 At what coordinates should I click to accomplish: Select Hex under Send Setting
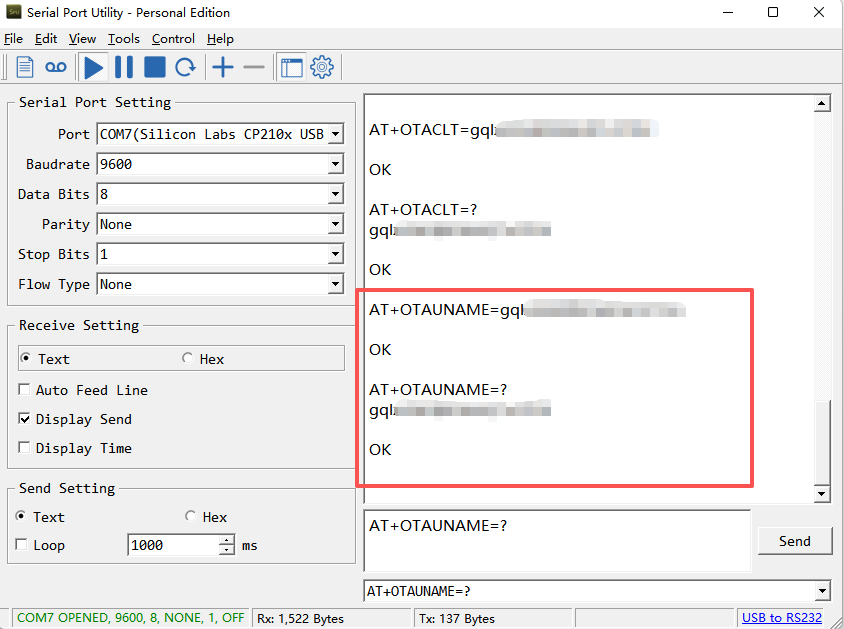click(x=206, y=517)
